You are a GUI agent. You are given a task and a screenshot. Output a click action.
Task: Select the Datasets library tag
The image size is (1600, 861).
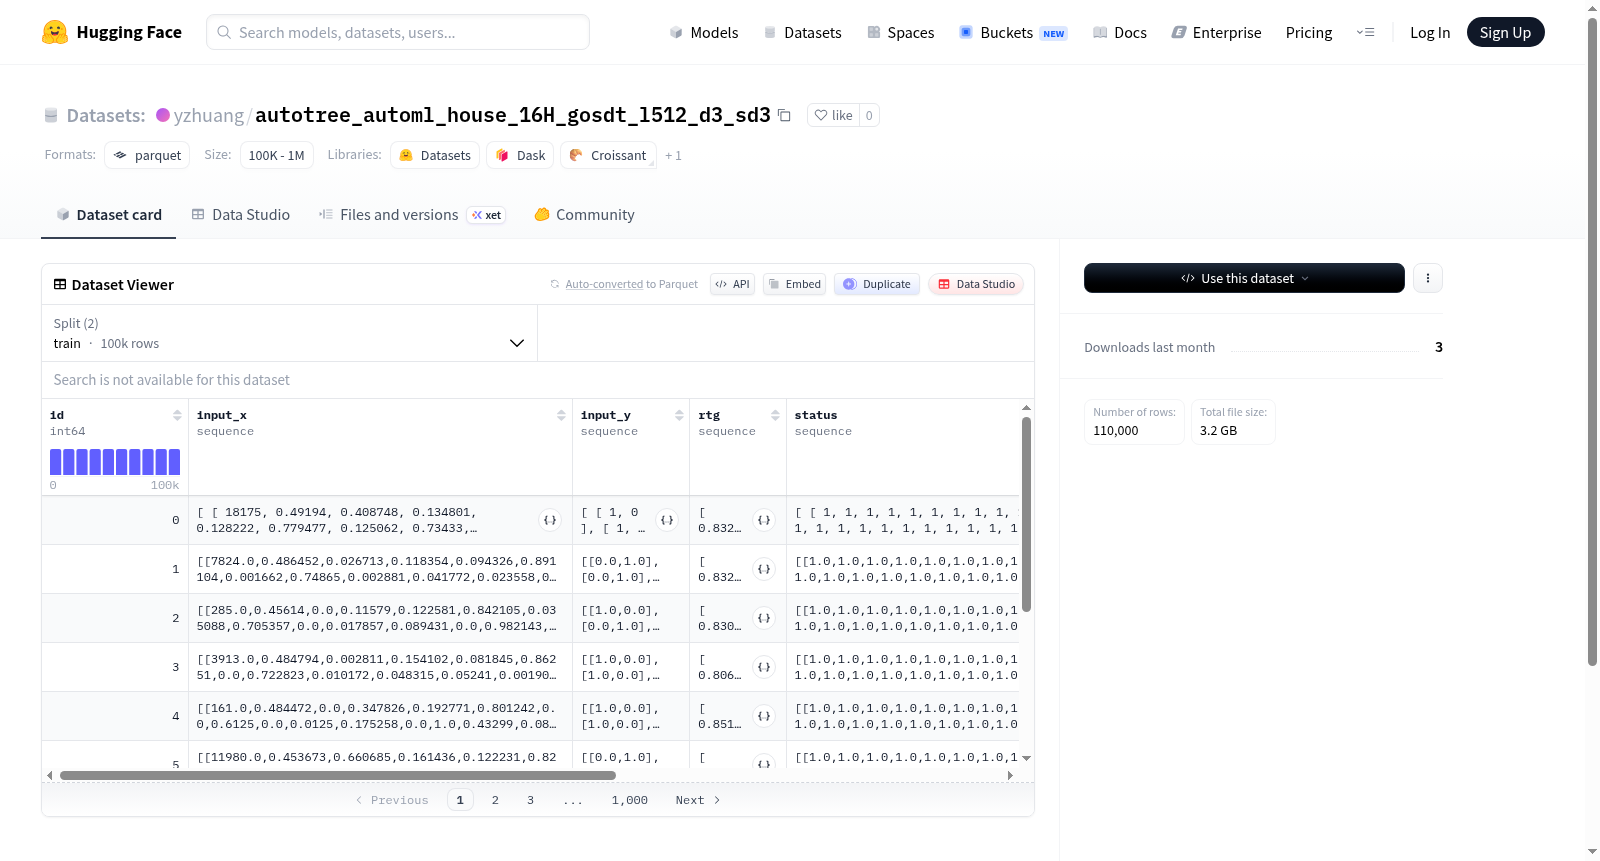(435, 155)
